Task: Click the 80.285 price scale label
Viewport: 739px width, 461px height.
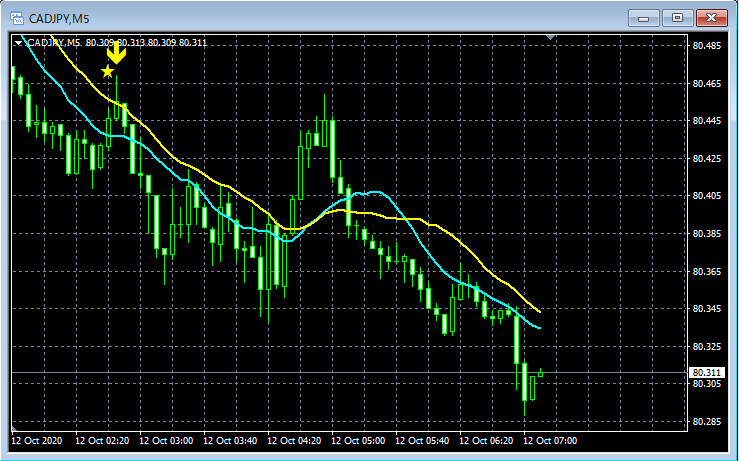Action: [706, 421]
